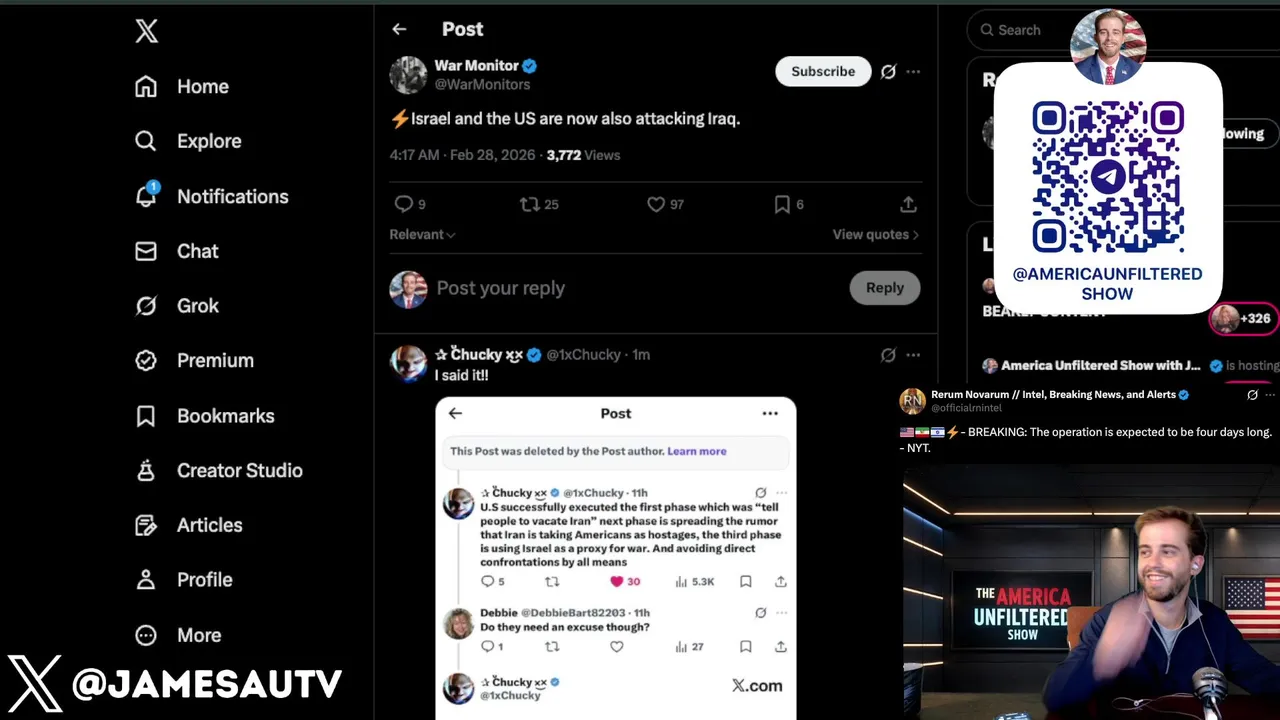Share the War Monitor post
The width and height of the screenshot is (1280, 720).
(x=908, y=204)
